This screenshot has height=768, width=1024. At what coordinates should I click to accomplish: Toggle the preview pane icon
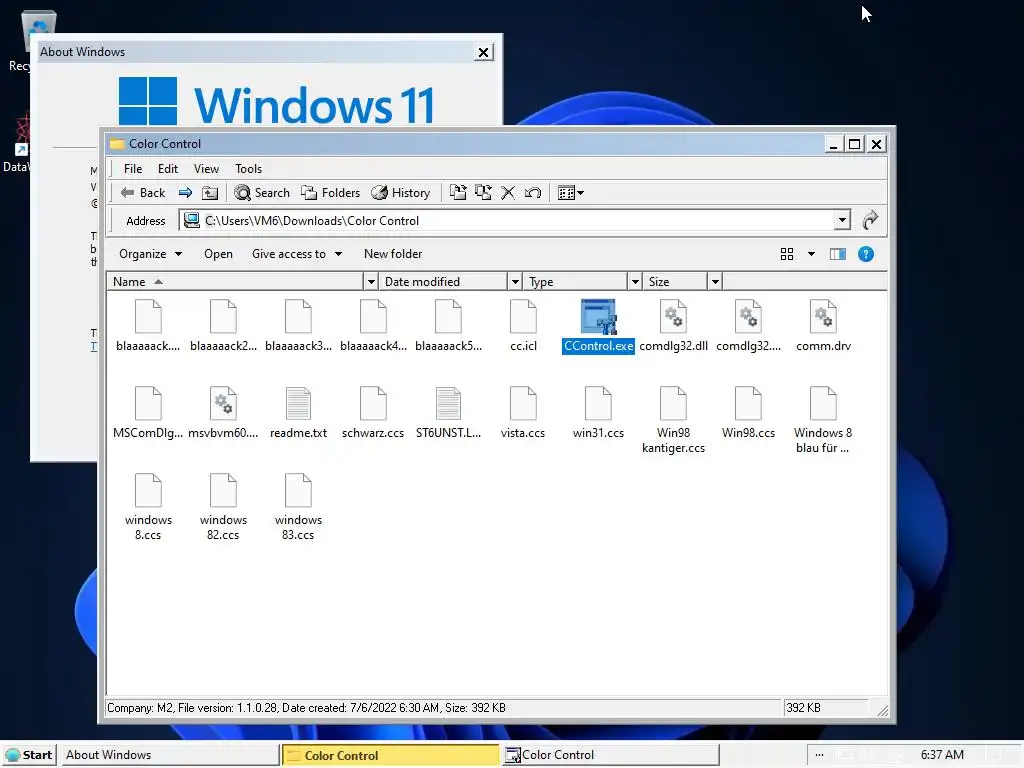838,254
